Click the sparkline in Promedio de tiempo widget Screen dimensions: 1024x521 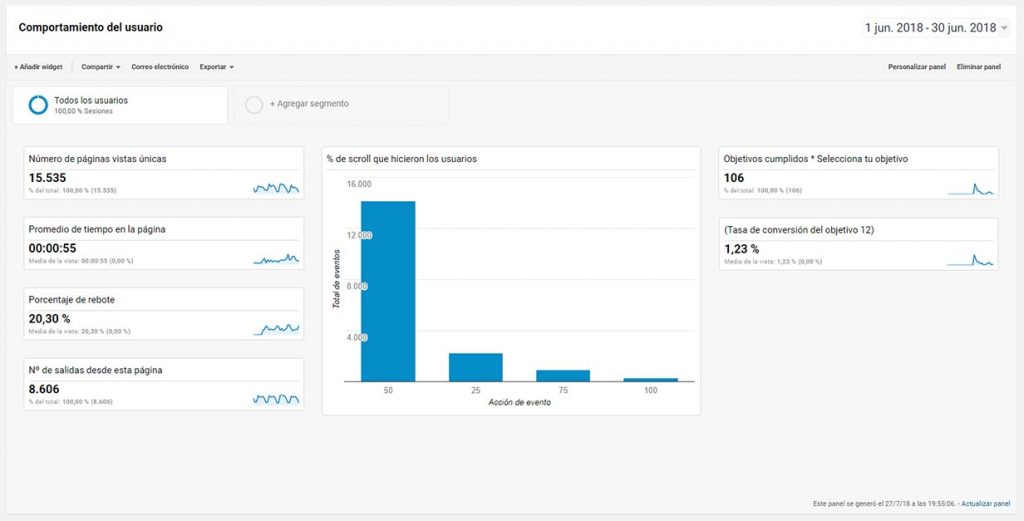276,259
